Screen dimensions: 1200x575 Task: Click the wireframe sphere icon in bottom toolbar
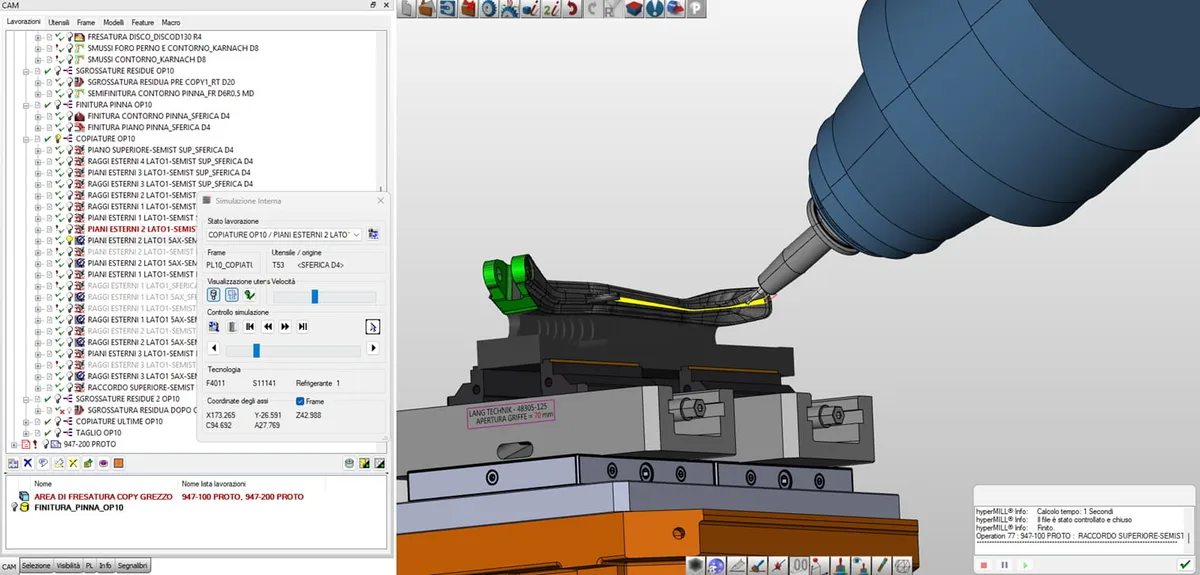(903, 566)
